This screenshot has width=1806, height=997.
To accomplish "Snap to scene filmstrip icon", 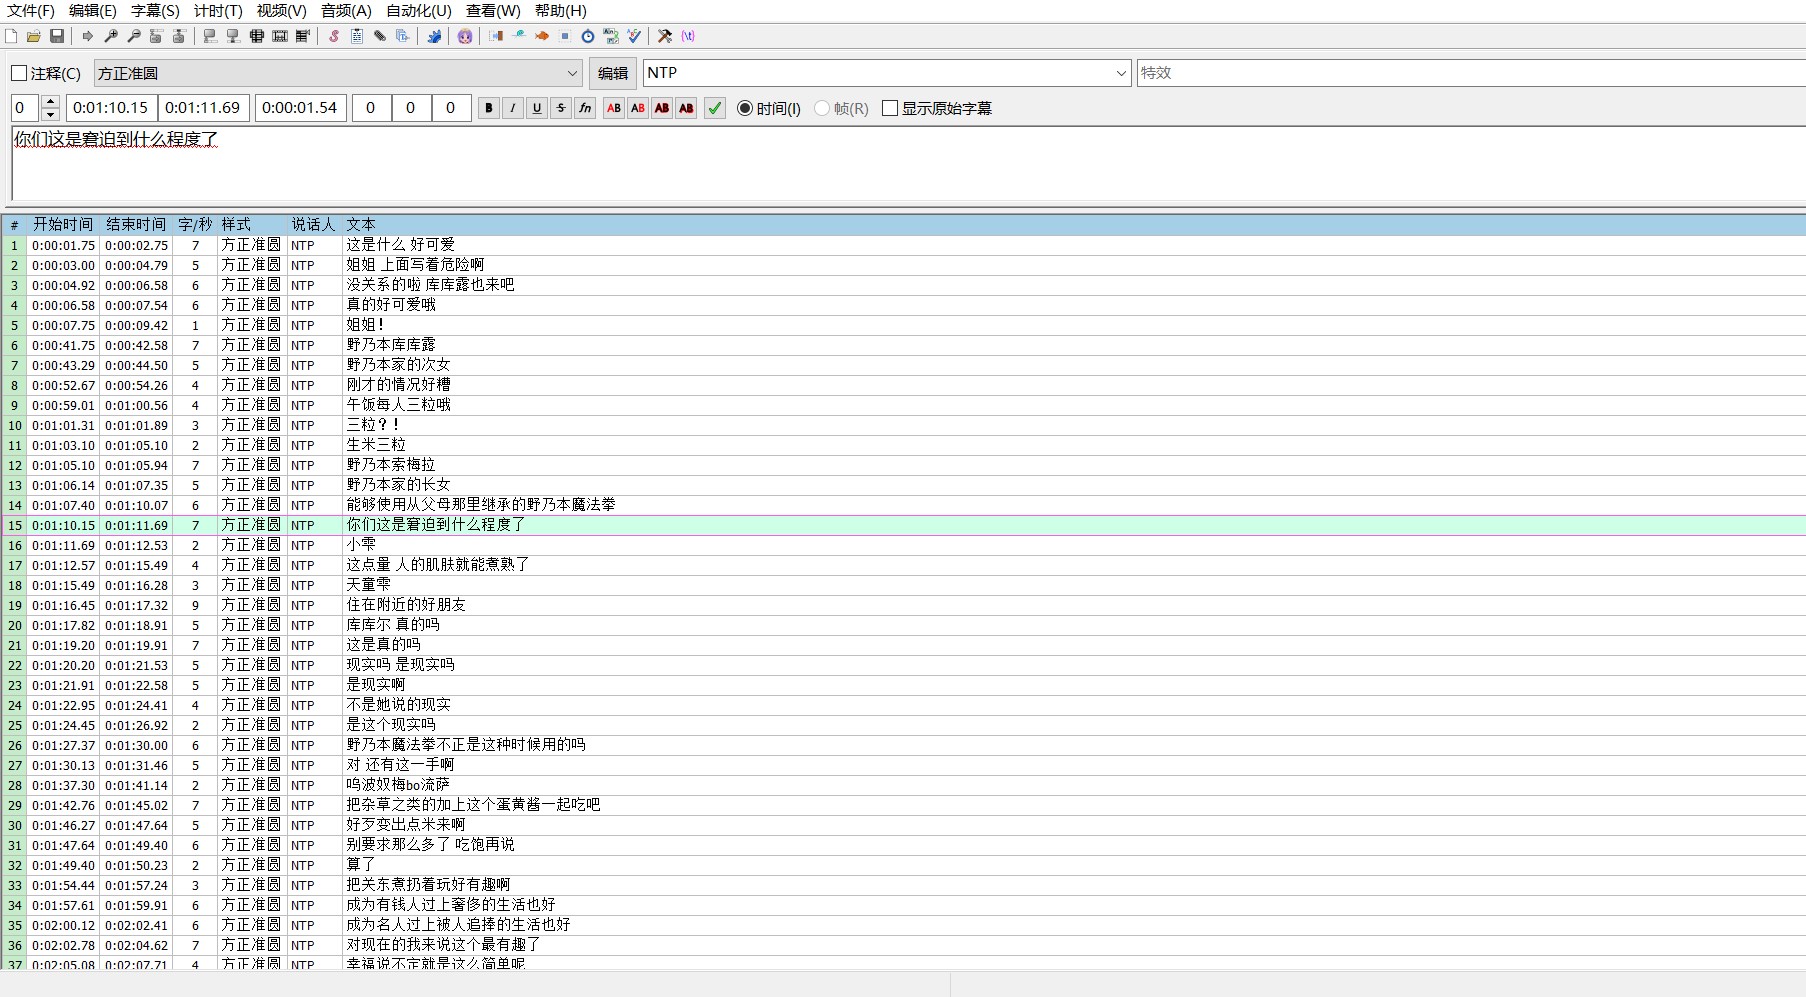I will 280,36.
